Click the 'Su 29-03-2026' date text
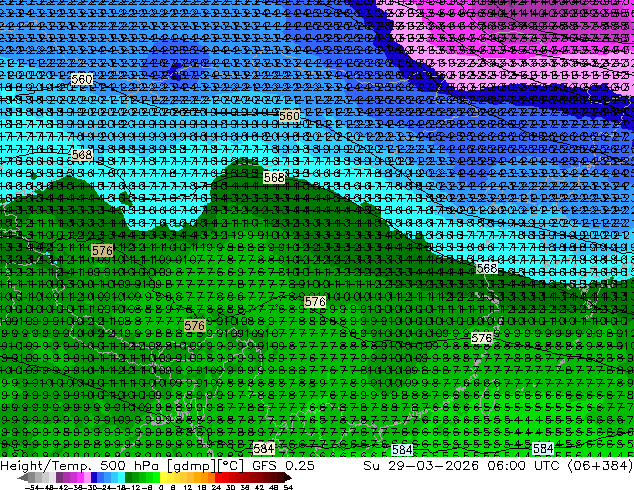 tap(421, 465)
